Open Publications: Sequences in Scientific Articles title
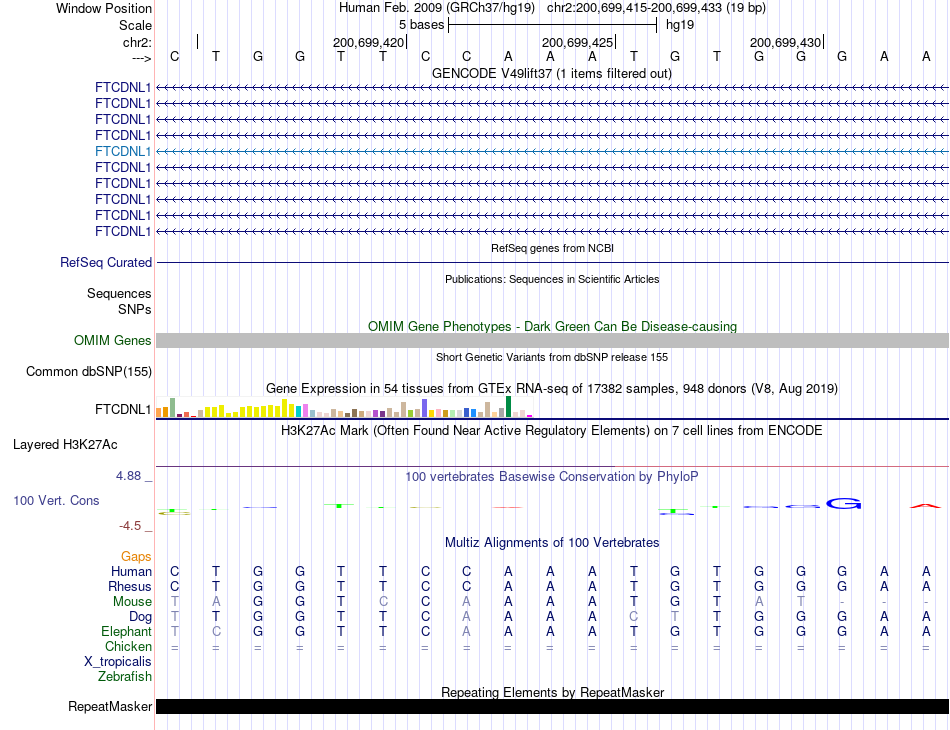This screenshot has height=730, width=950. pos(552,279)
